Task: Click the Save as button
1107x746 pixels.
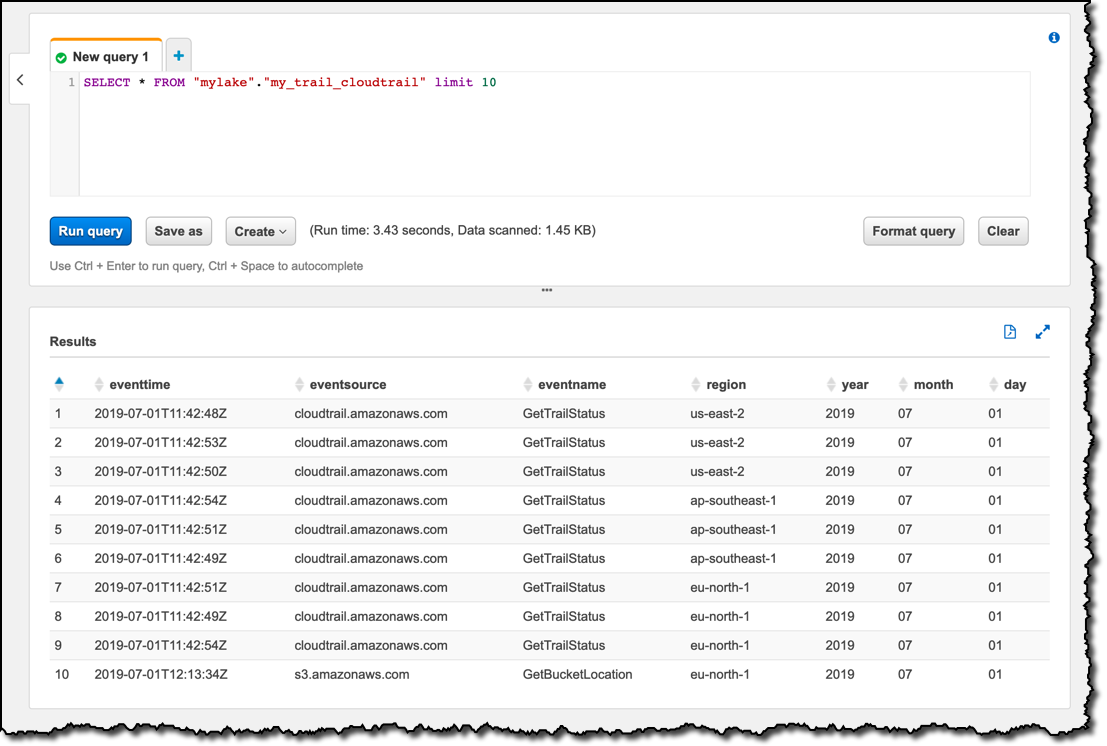Action: pyautogui.click(x=179, y=231)
